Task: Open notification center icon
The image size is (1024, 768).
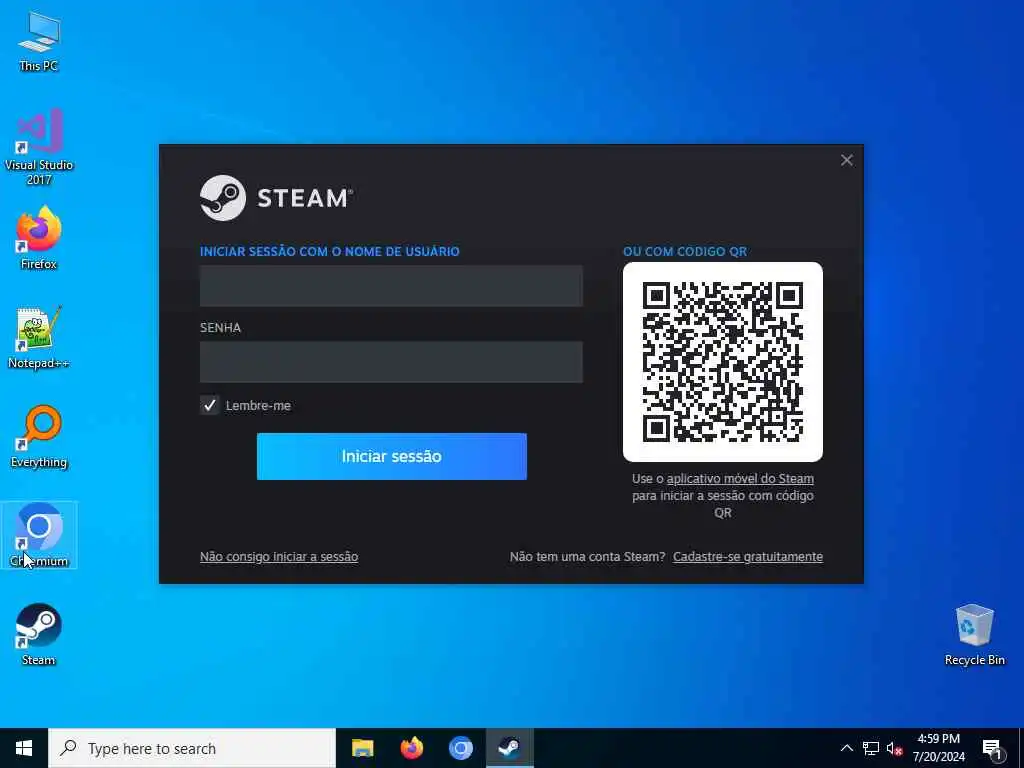Action: [x=992, y=749]
